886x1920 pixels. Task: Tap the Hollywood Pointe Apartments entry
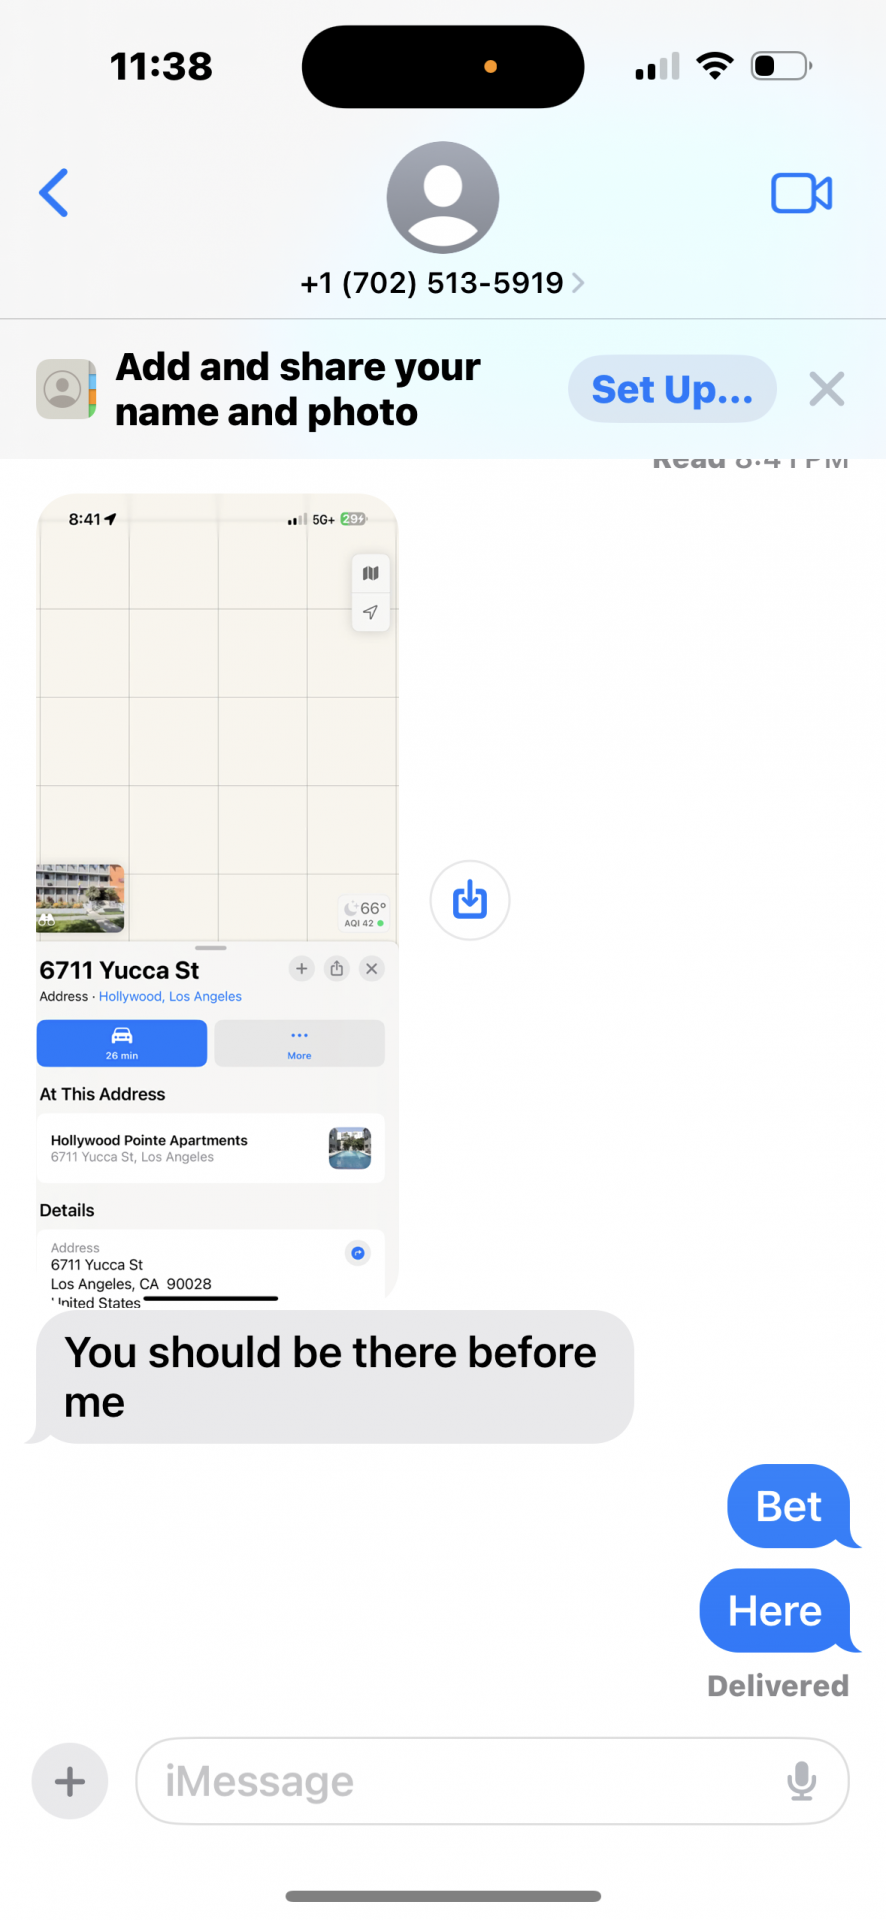coord(211,1148)
